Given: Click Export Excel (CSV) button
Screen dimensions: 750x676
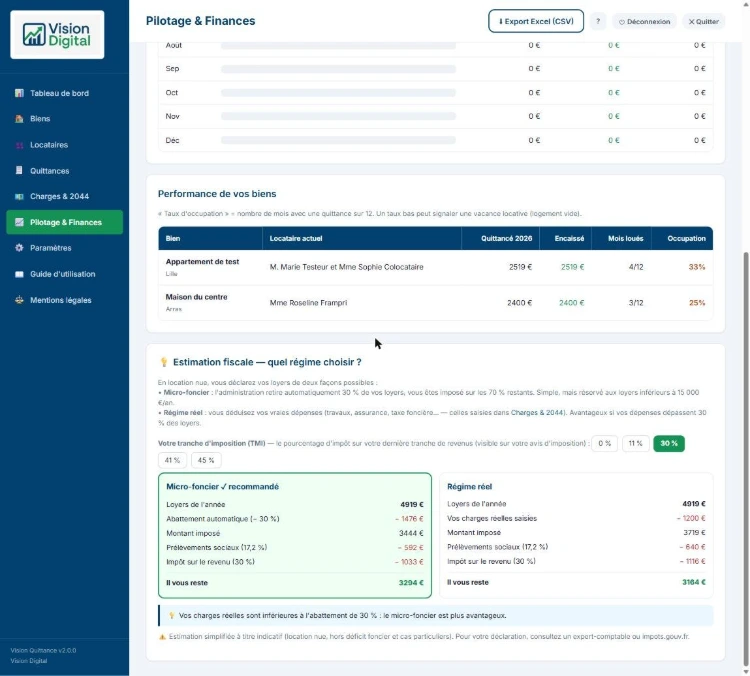Looking at the screenshot, I should pyautogui.click(x=536, y=21).
